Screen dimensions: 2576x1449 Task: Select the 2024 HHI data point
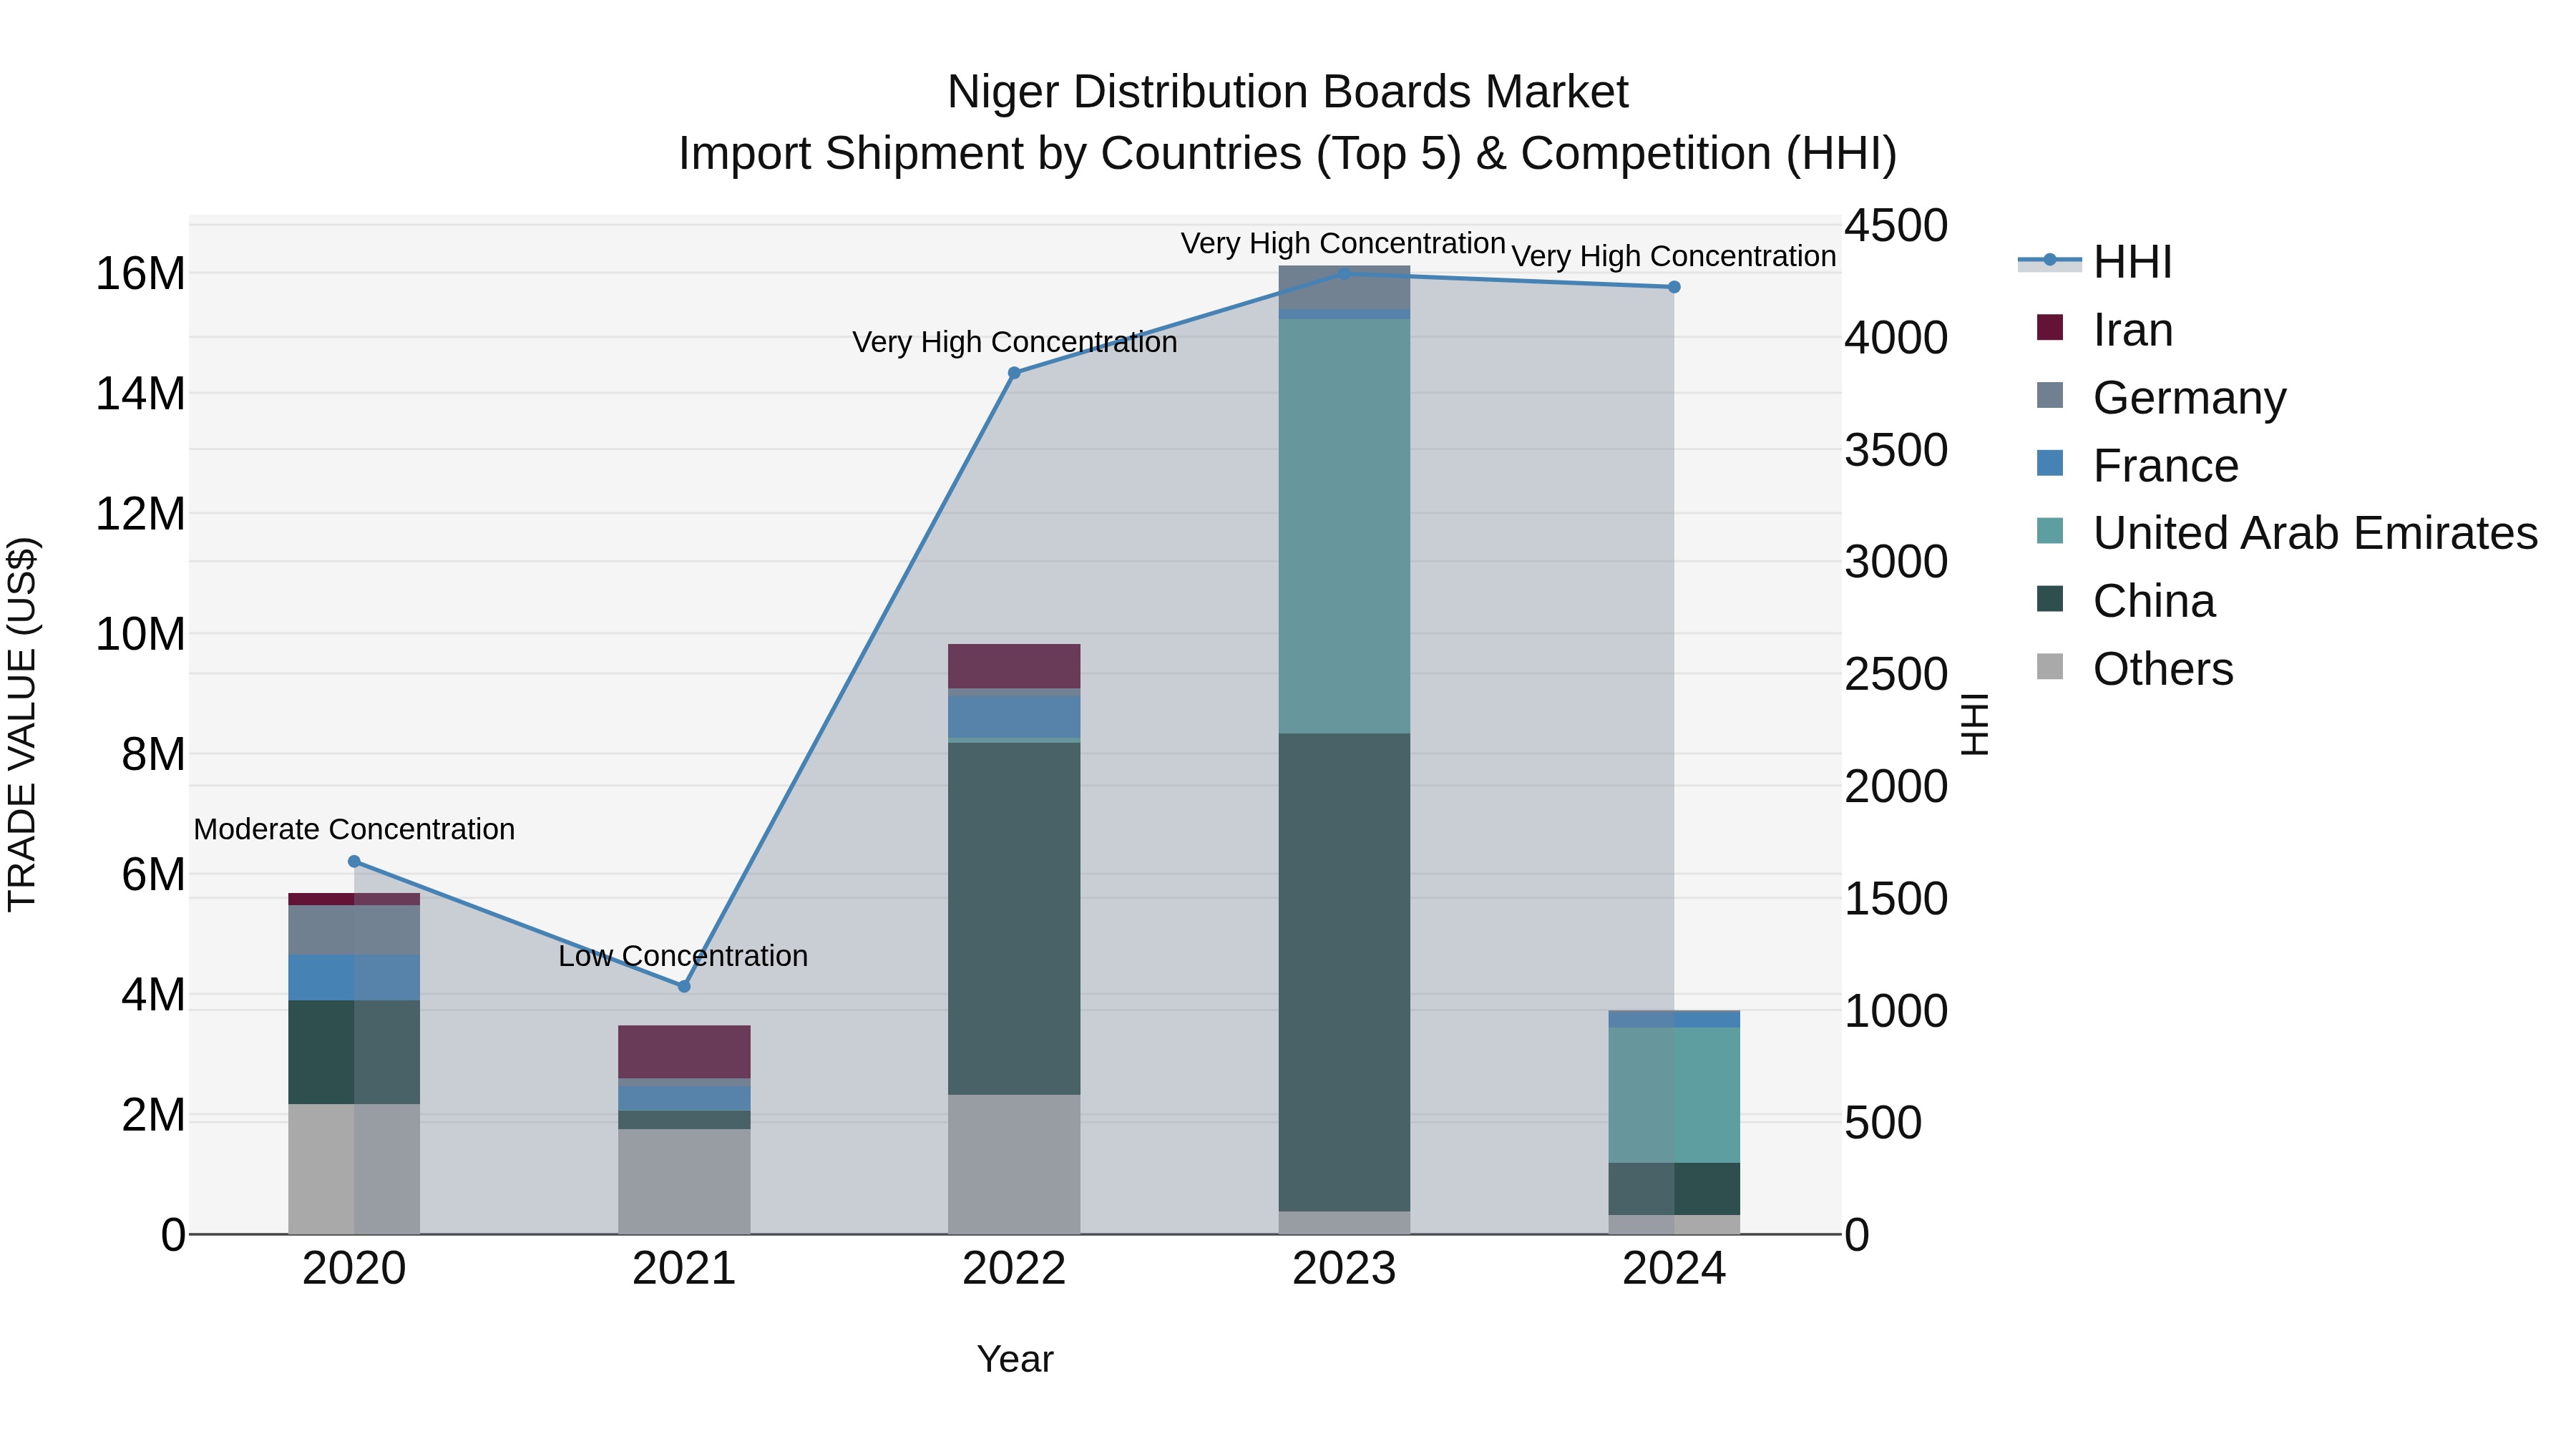point(1674,287)
